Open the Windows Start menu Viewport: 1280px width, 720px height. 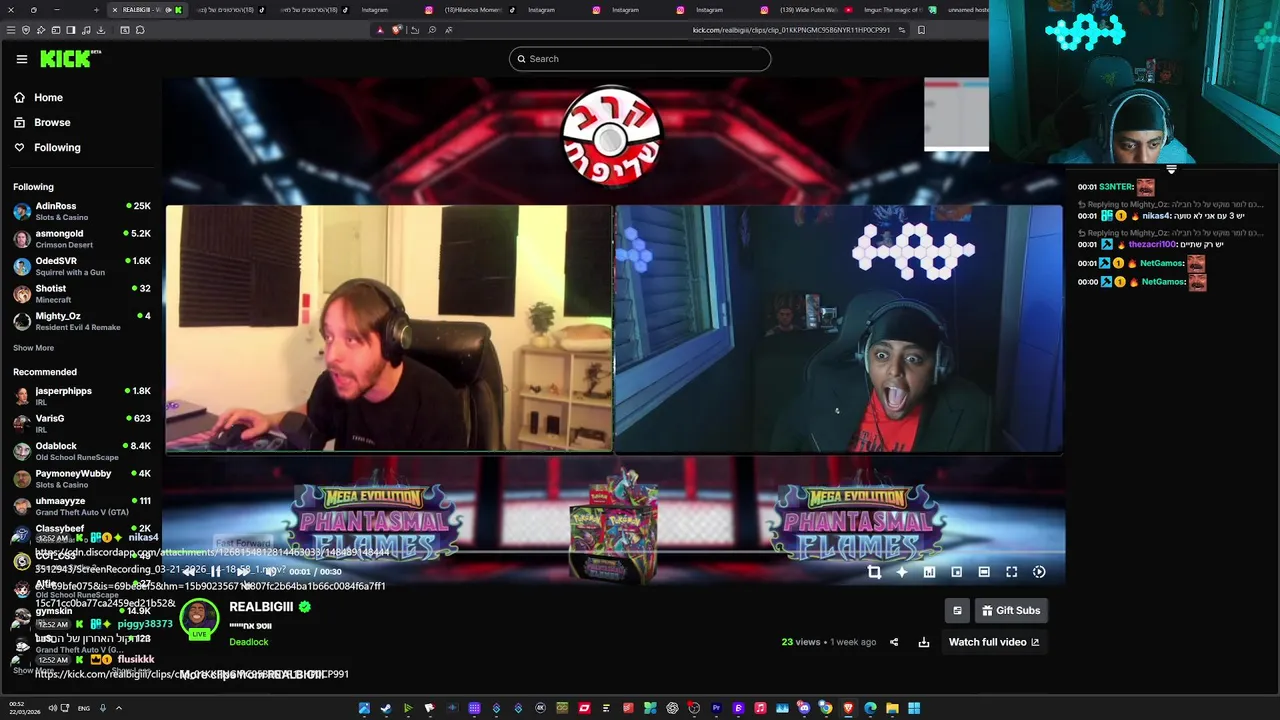pyautogui.click(x=914, y=708)
